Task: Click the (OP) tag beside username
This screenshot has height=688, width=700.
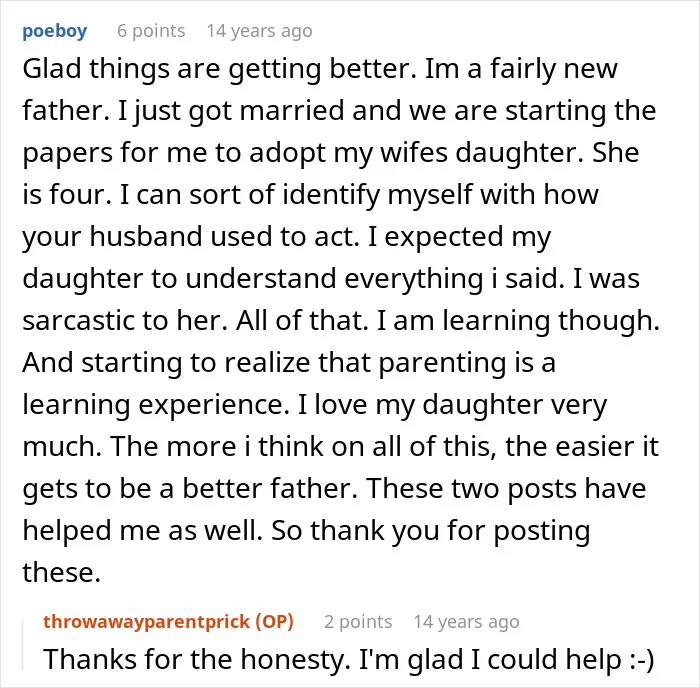Action: (275, 621)
